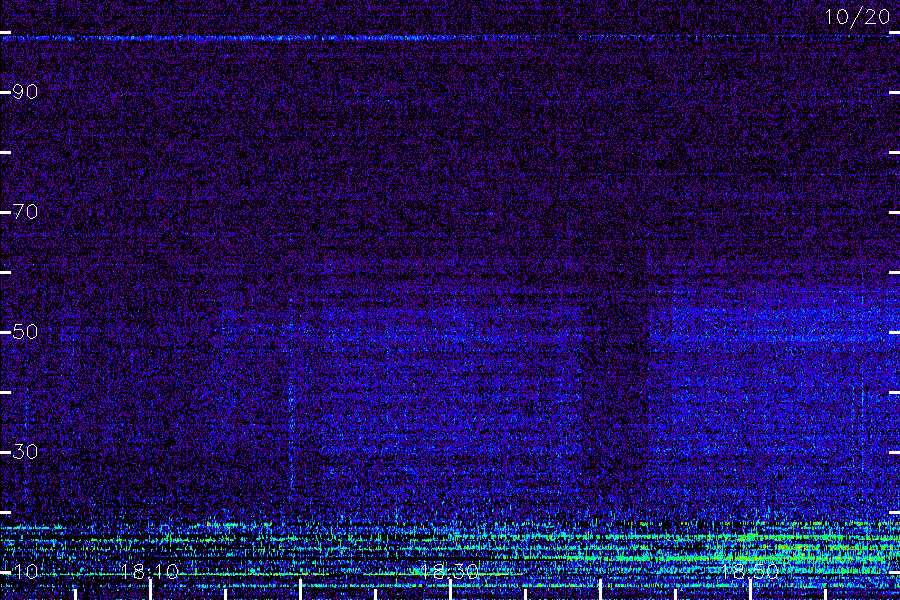Click the 30 frequency axis label
This screenshot has width=900, height=600.
point(25,452)
